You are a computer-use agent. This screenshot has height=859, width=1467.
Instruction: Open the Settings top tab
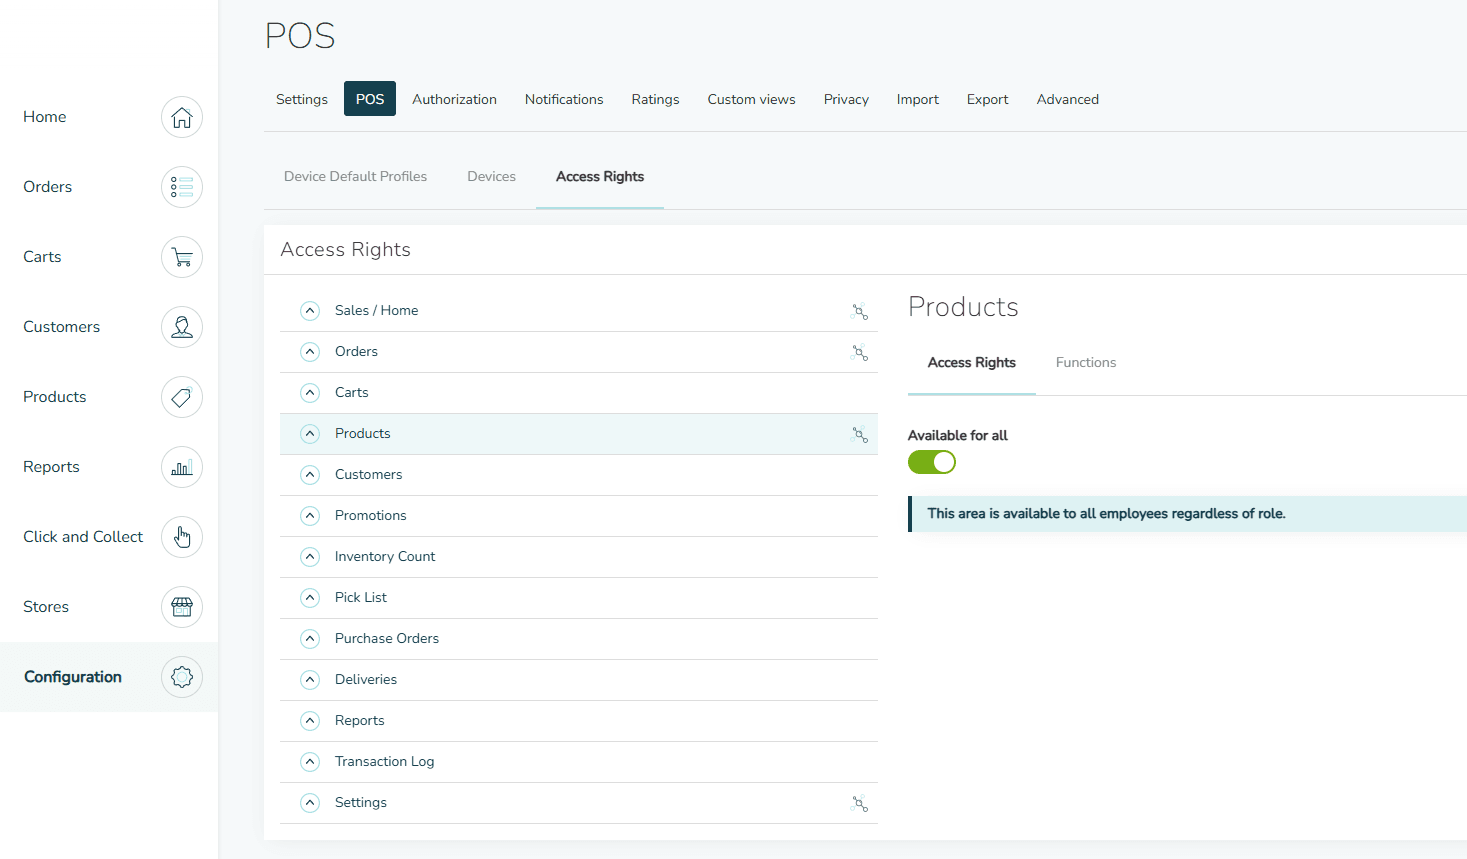(x=302, y=99)
